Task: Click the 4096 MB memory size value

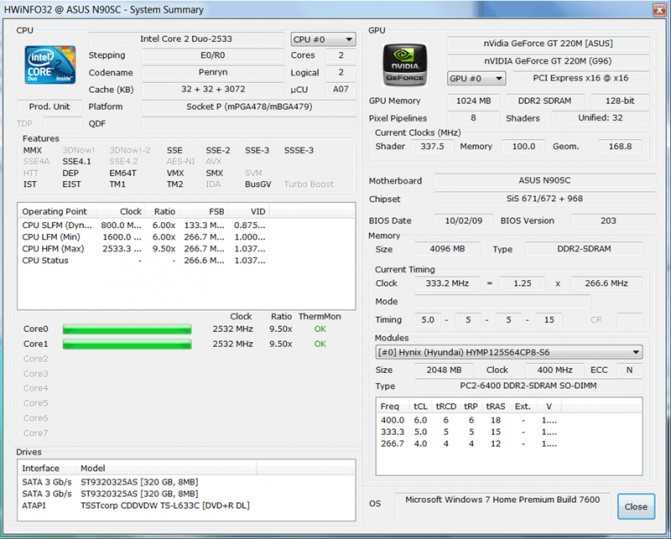Action: (x=447, y=249)
